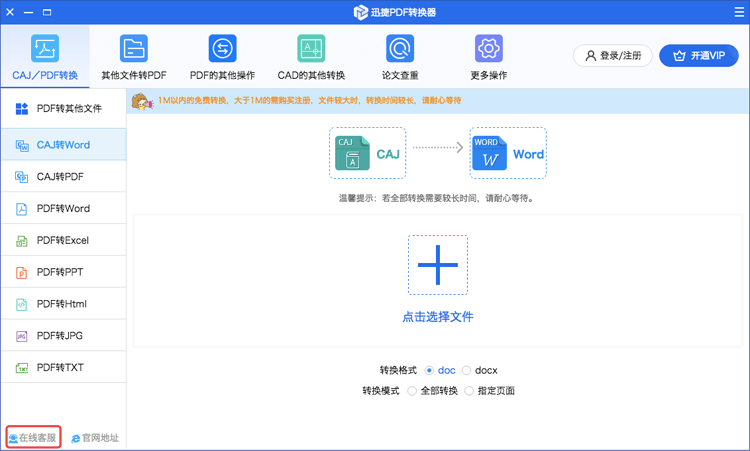
Task: Click the 温馨提示 hint text line
Action: (x=437, y=198)
